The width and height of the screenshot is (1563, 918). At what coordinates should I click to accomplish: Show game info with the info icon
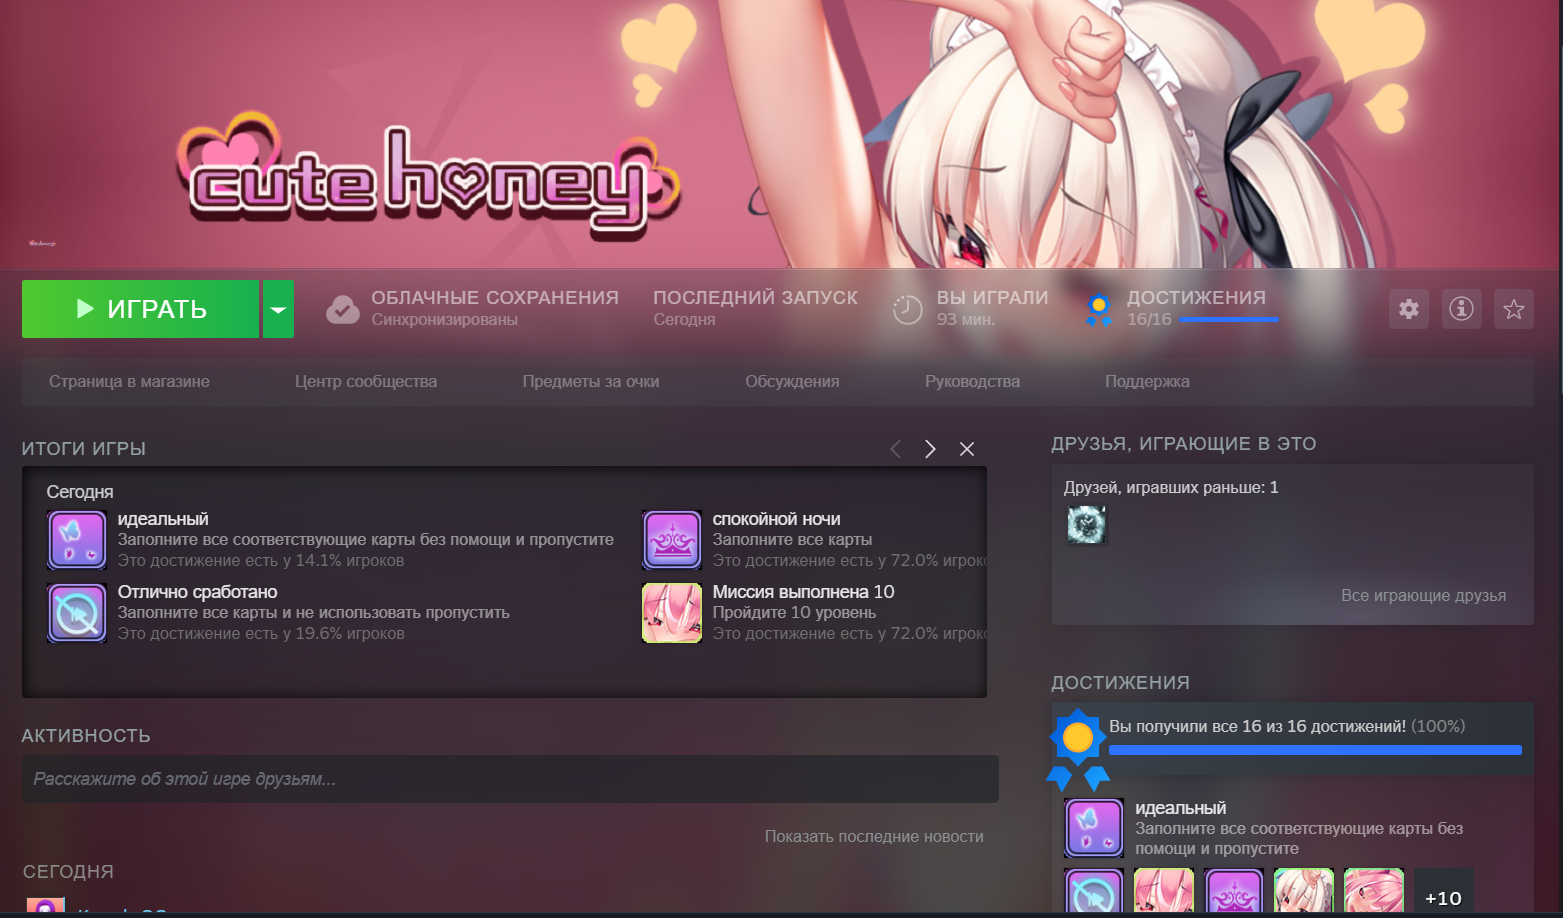coord(1461,309)
